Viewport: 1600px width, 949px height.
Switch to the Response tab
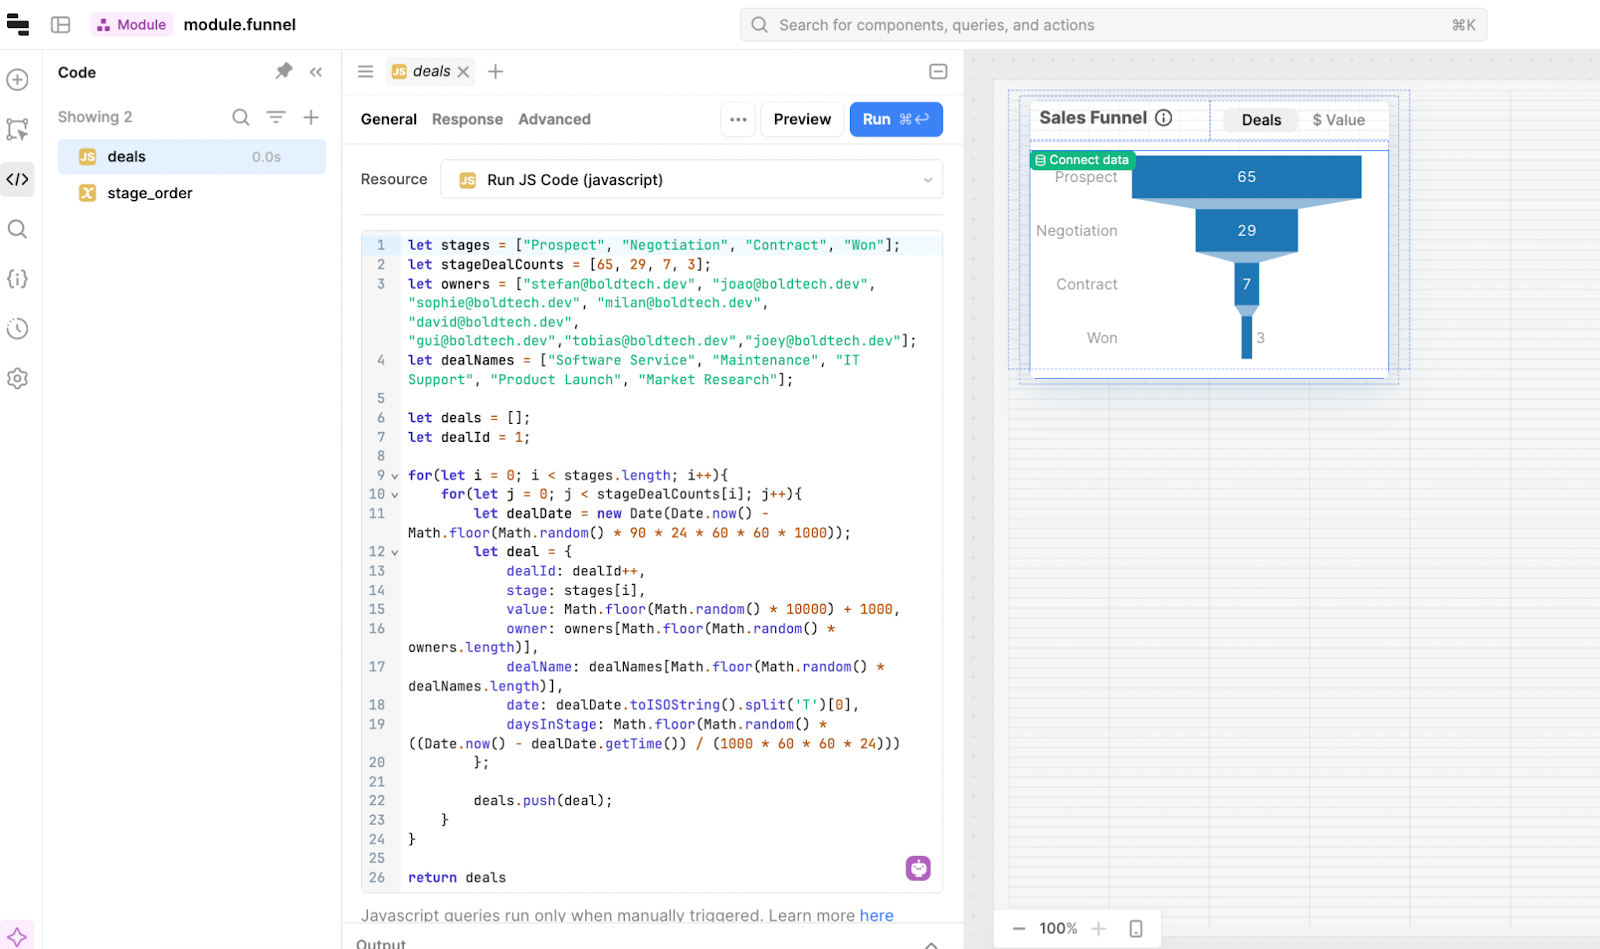(x=467, y=119)
